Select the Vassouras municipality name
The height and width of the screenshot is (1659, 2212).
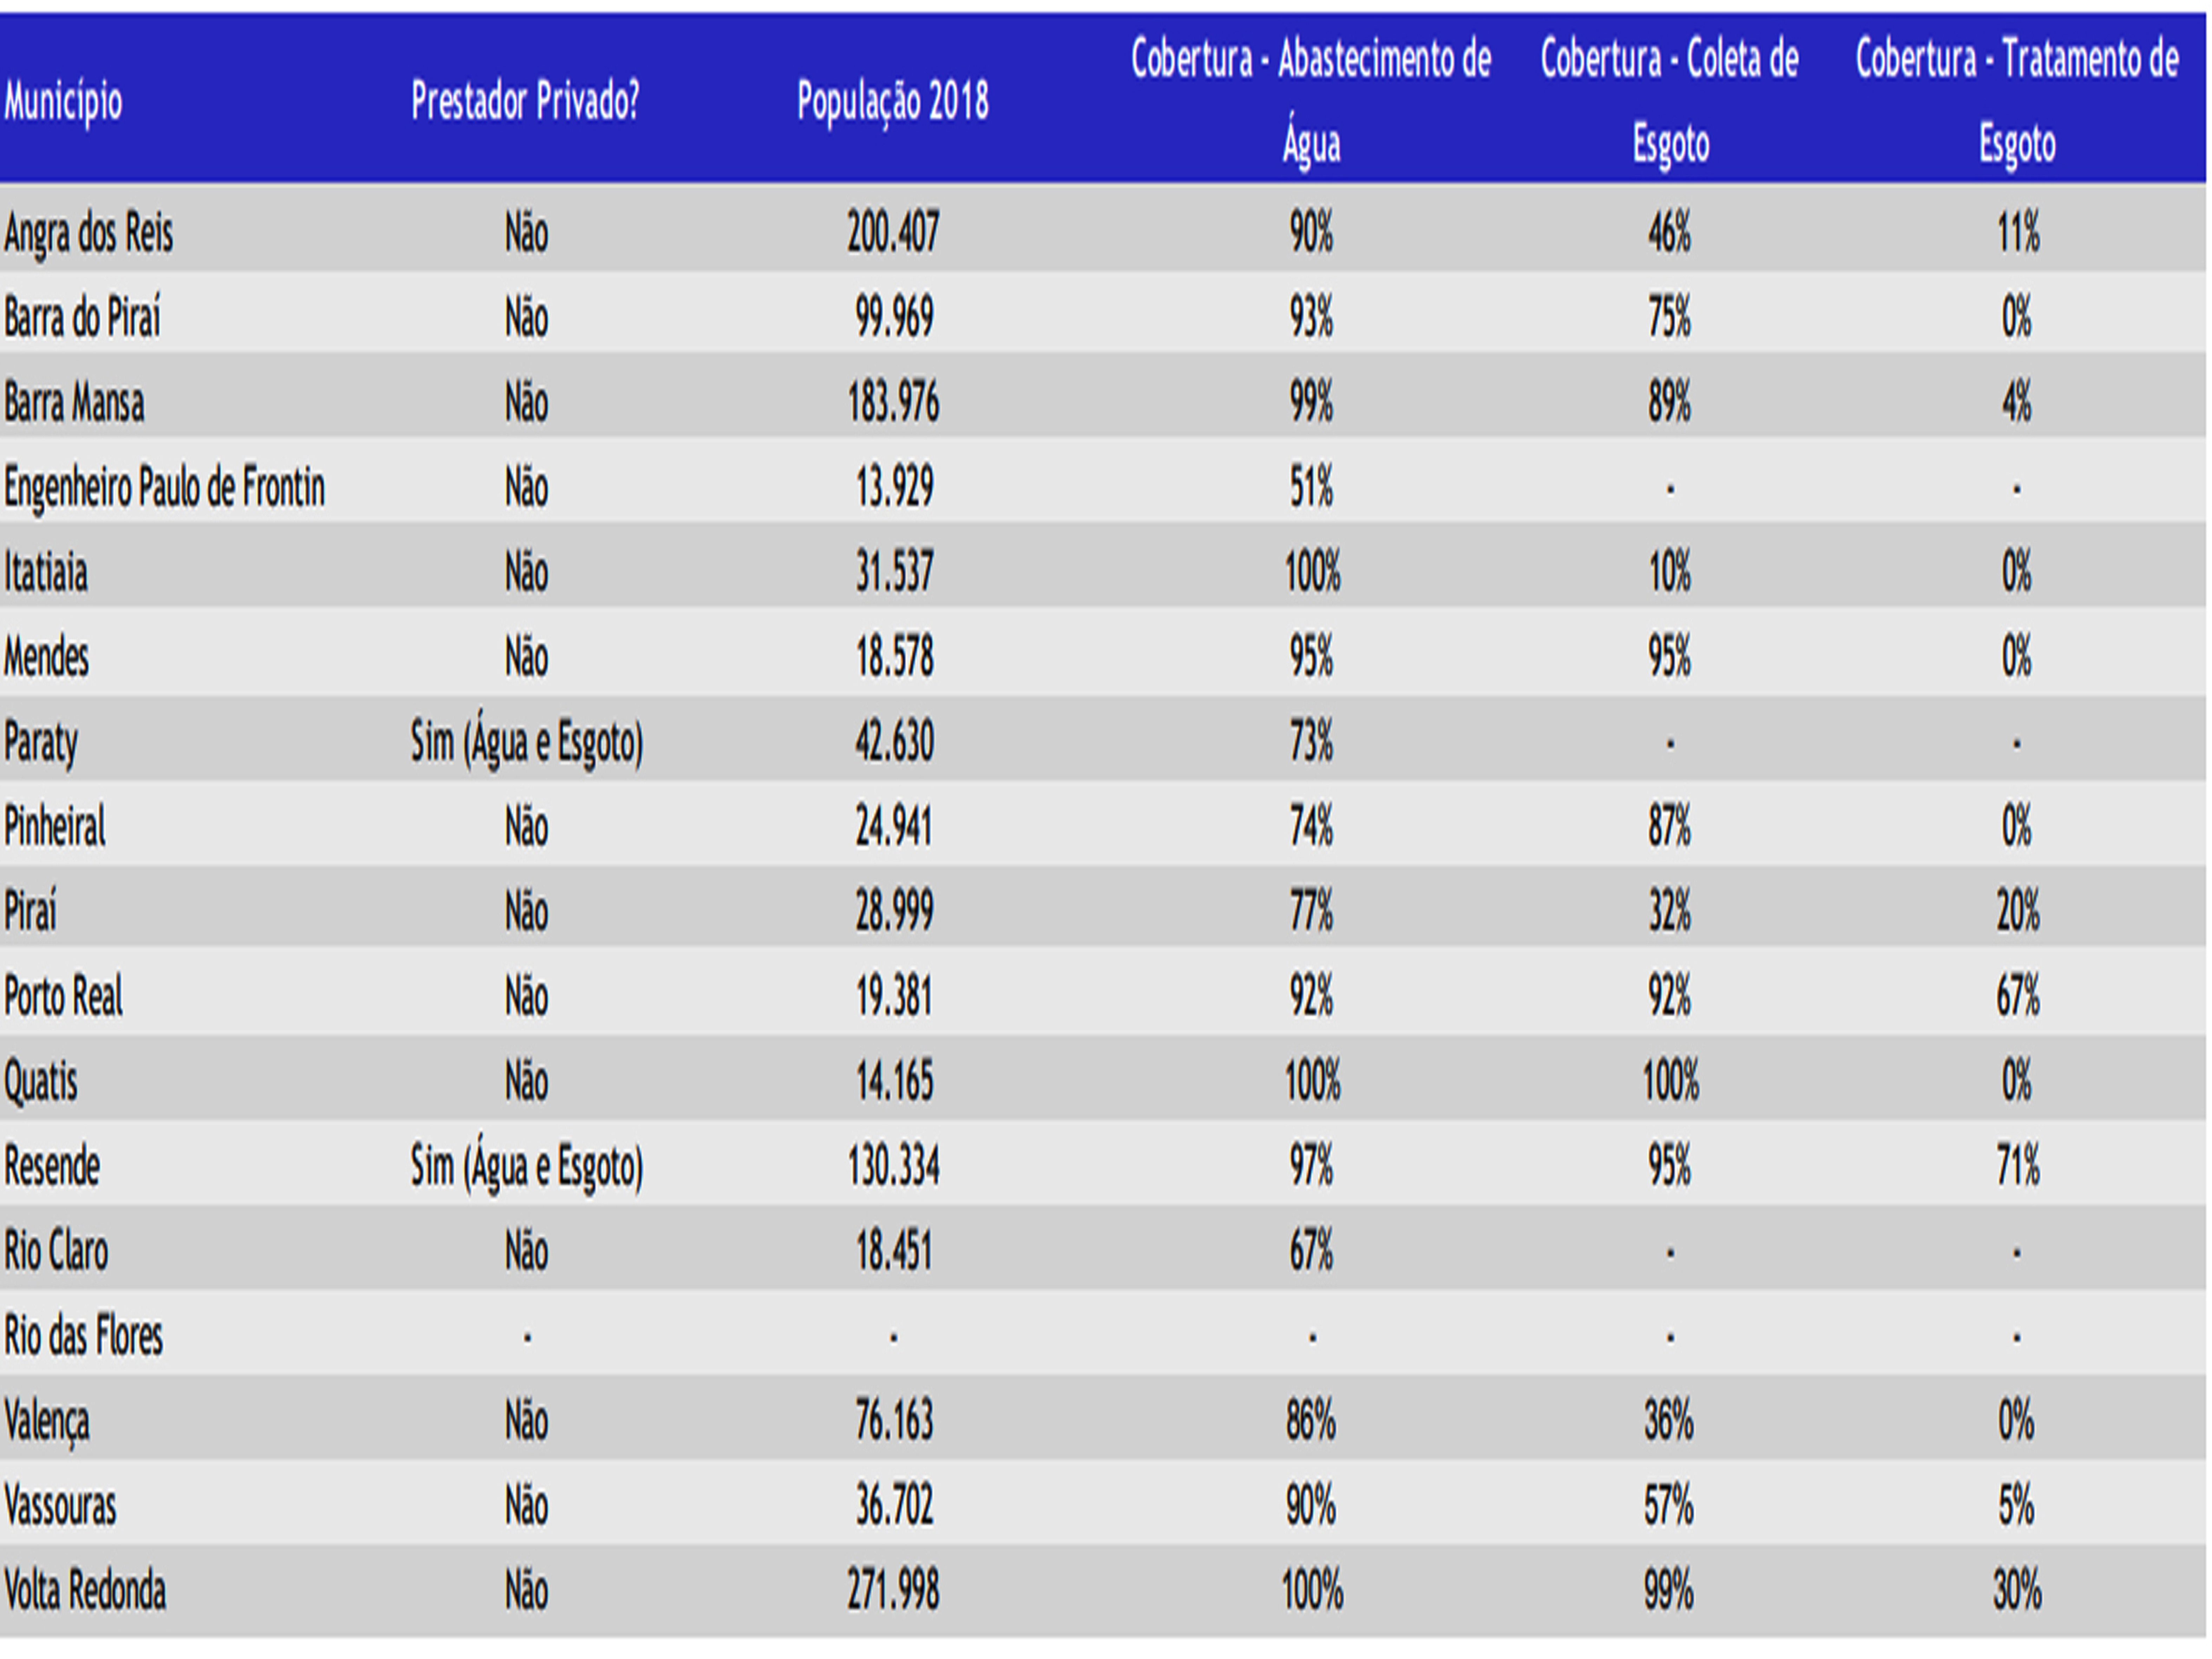60,1505
